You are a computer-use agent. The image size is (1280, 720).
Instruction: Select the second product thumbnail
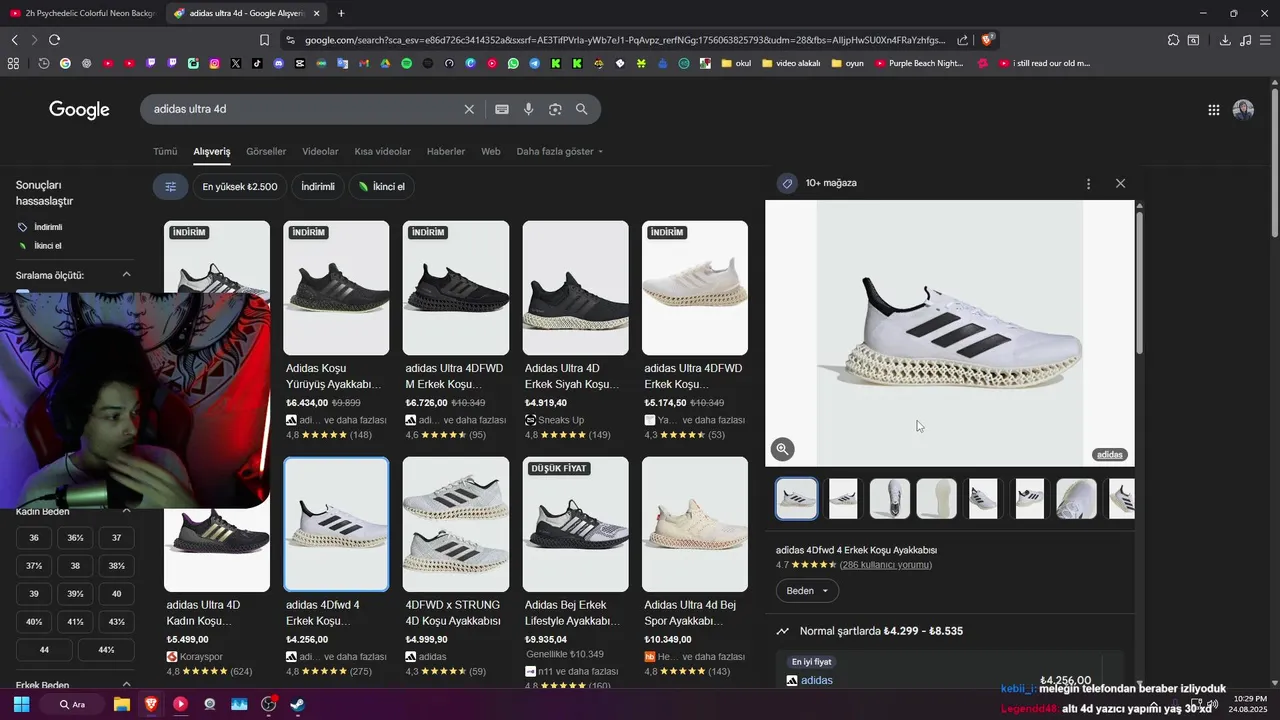coord(843,498)
